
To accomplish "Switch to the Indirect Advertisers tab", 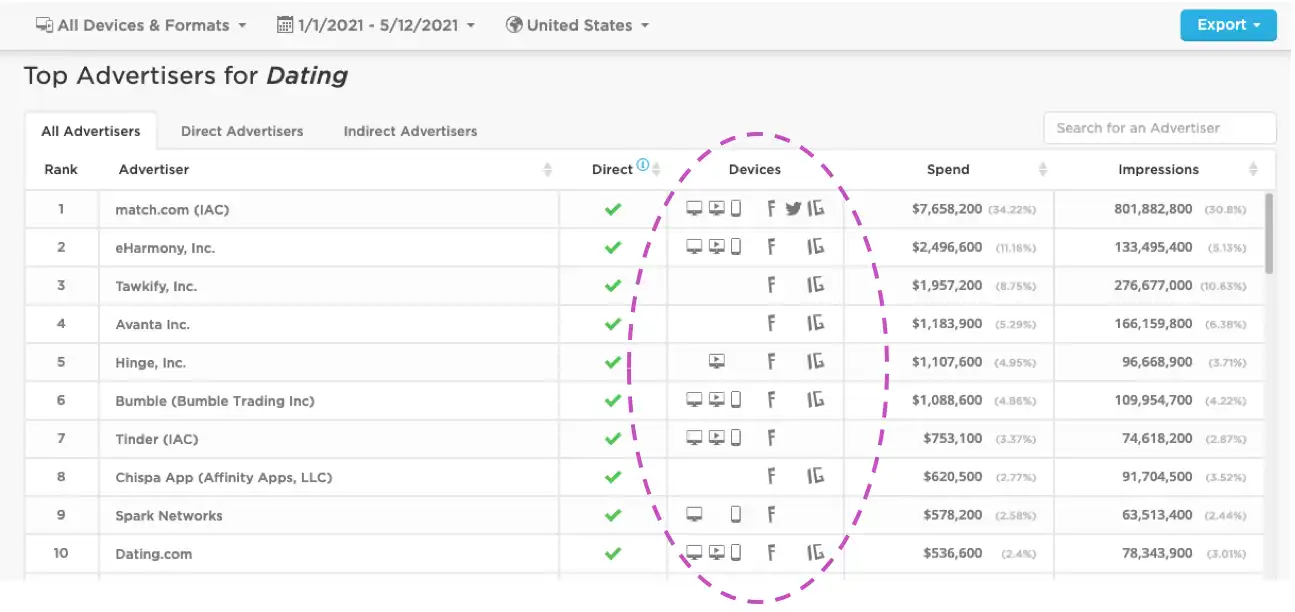I will (410, 131).
